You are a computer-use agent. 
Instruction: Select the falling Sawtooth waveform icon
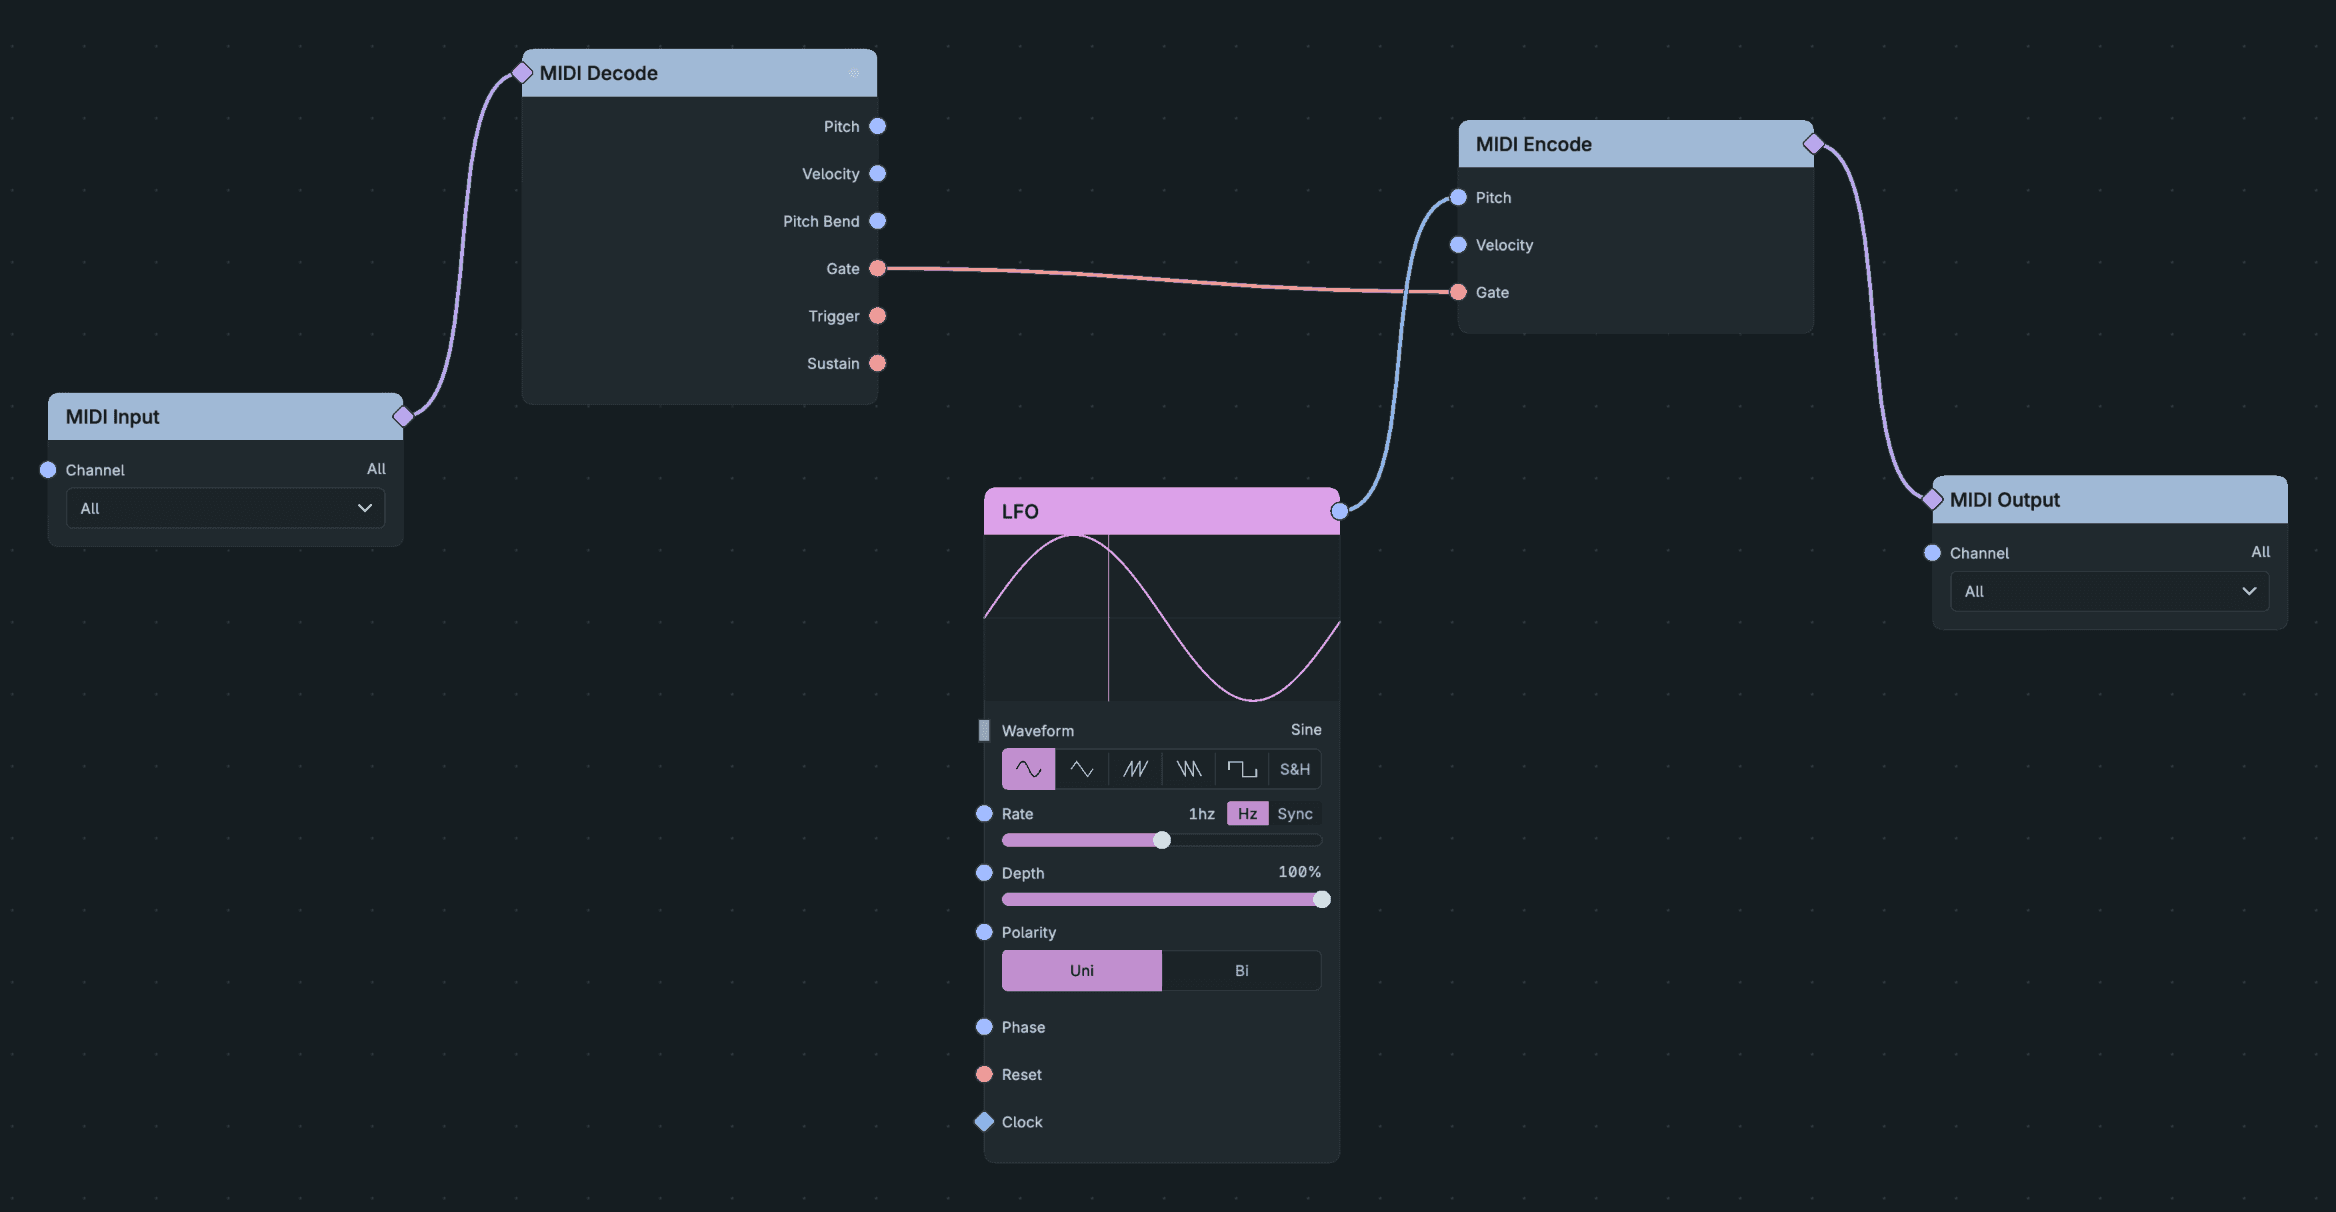[1188, 769]
